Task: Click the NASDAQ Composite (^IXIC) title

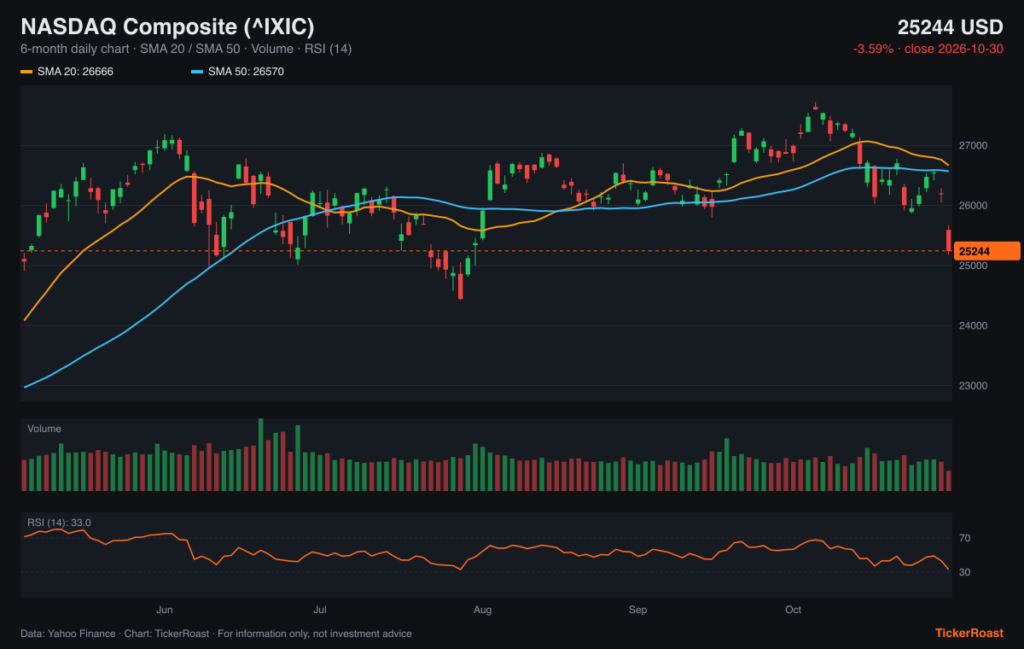Action: coord(167,27)
